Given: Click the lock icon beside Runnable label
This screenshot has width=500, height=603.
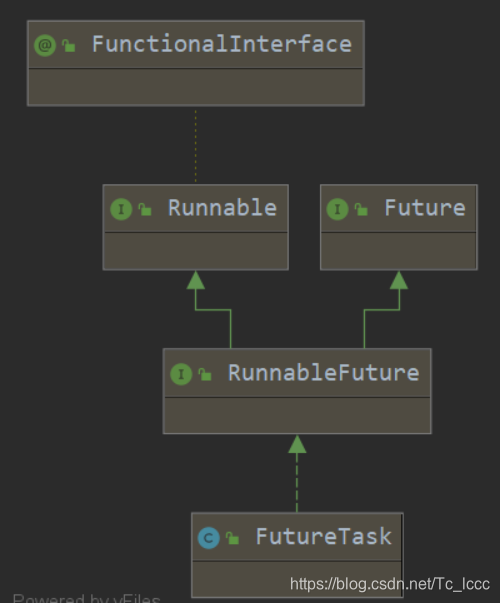Looking at the screenshot, I should coord(145,209).
